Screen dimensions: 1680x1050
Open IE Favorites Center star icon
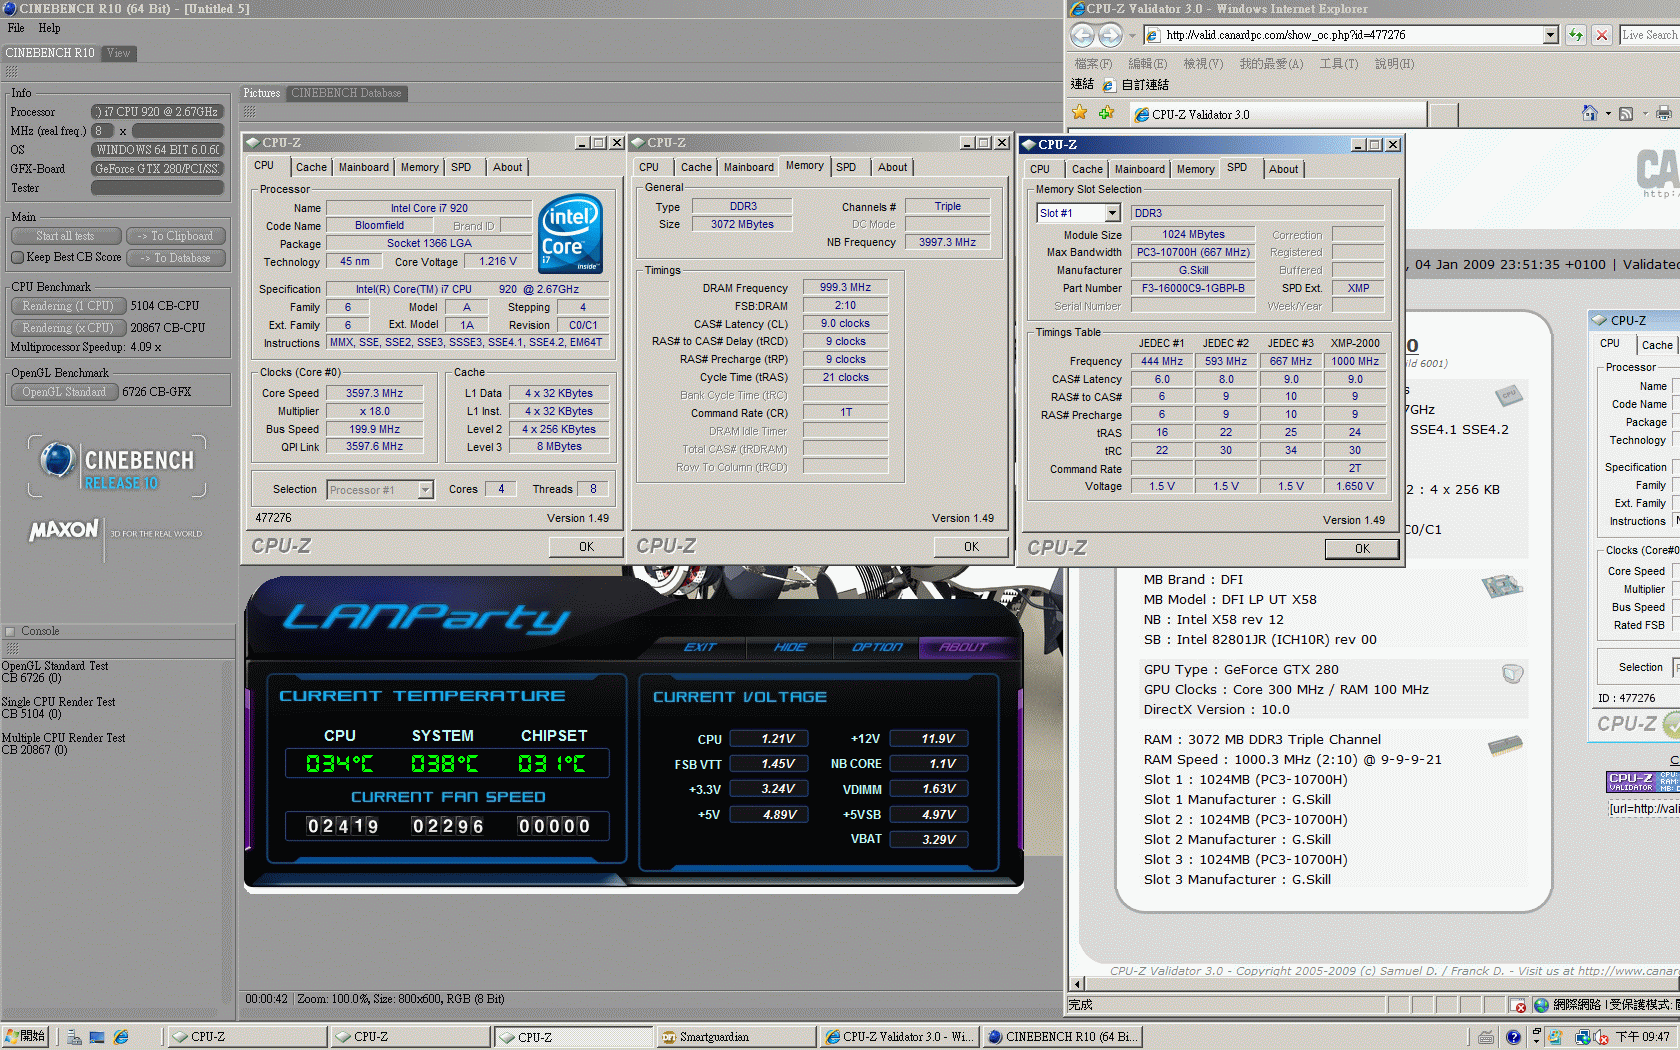pyautogui.click(x=1080, y=113)
